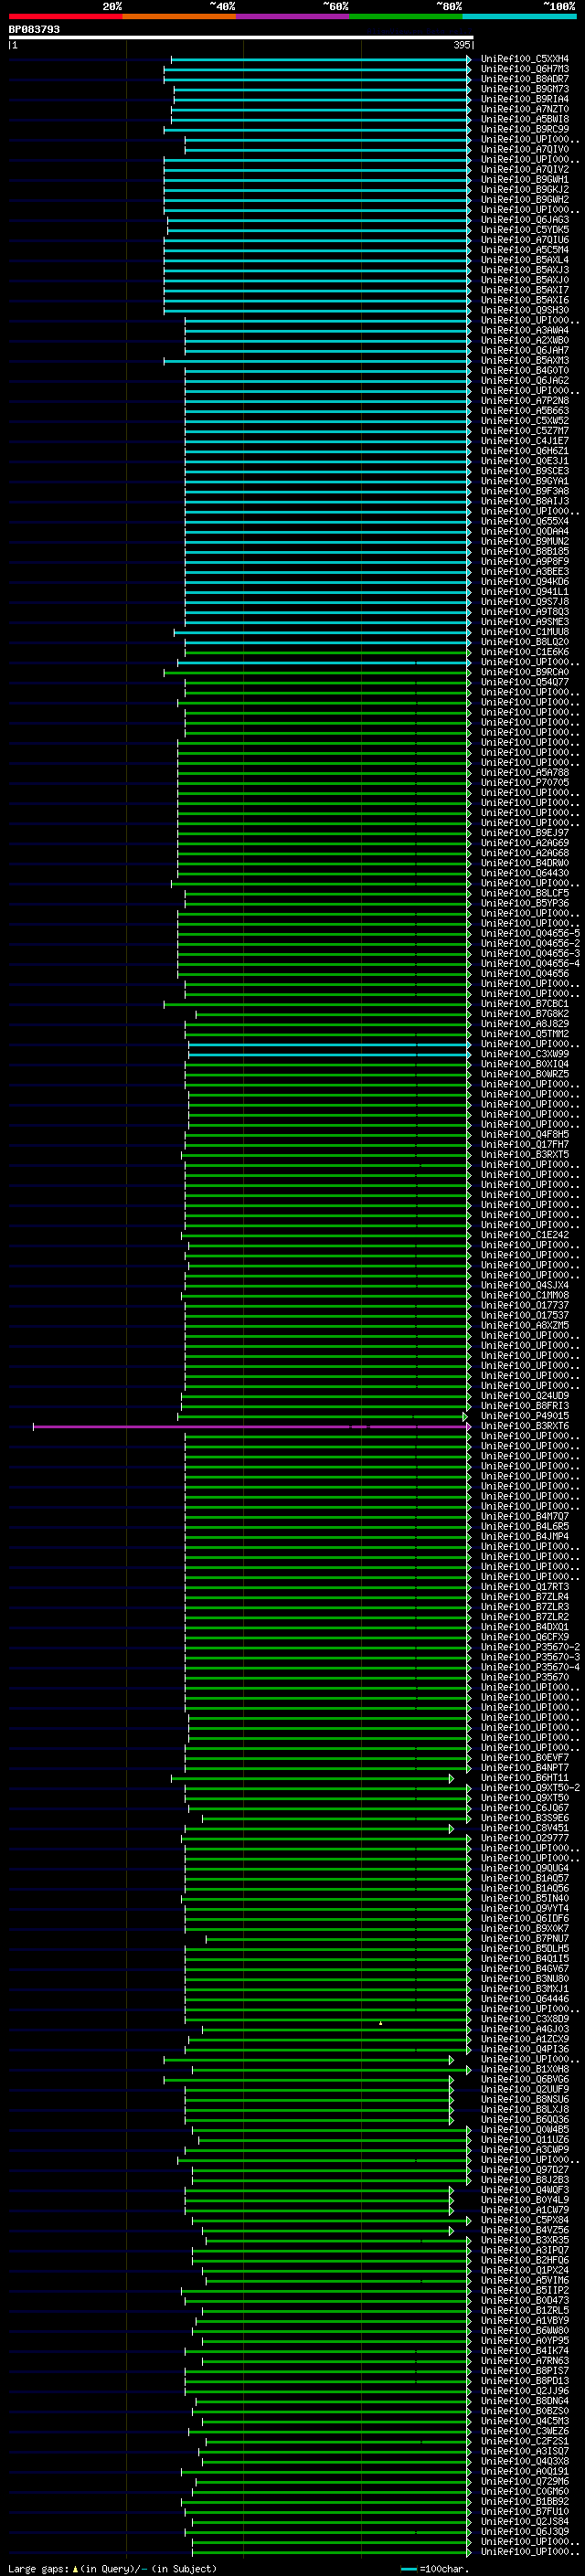Select hit label UniRef100_B4M7Q7
Screen dimensions: 585x2576
tap(525, 1516)
